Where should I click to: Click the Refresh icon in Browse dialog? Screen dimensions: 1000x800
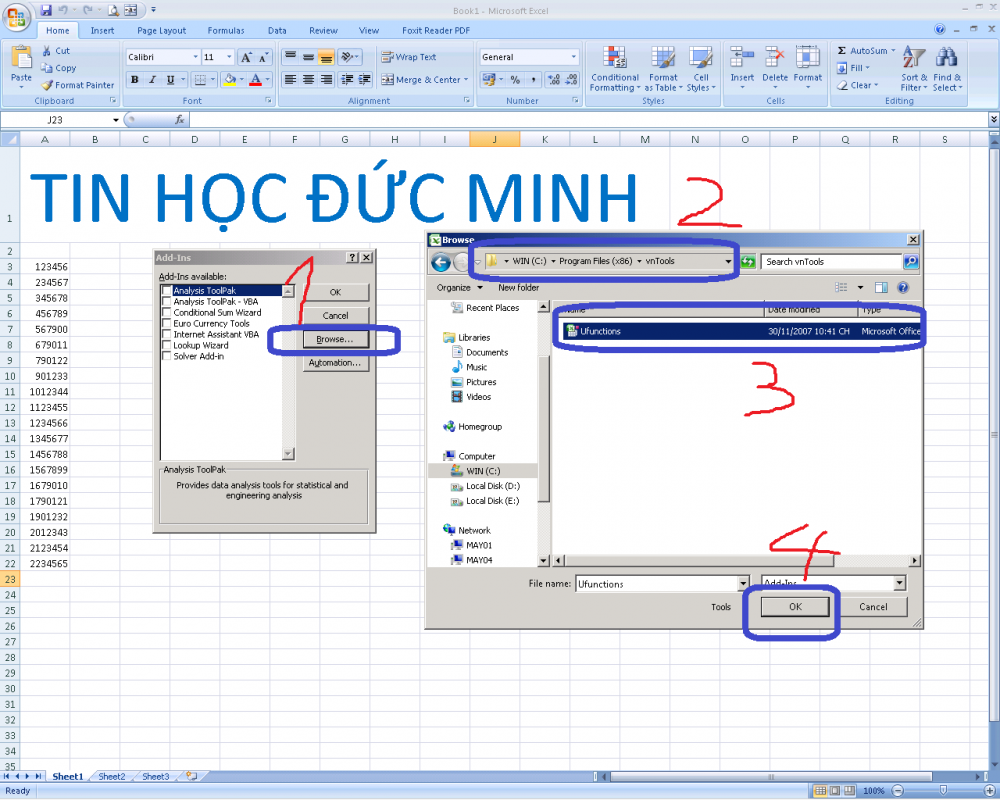pos(748,262)
